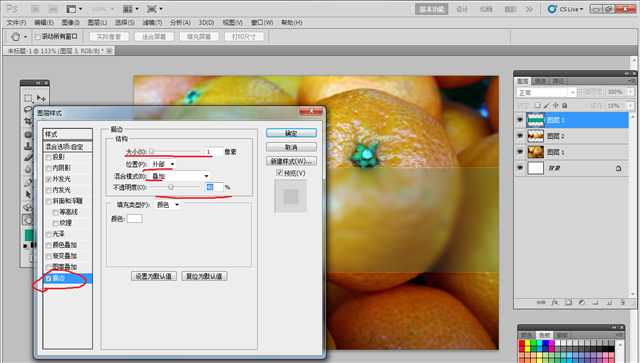Toggle the 外发光 outer glow checkbox
This screenshot has width=640, height=363.
click(x=49, y=179)
